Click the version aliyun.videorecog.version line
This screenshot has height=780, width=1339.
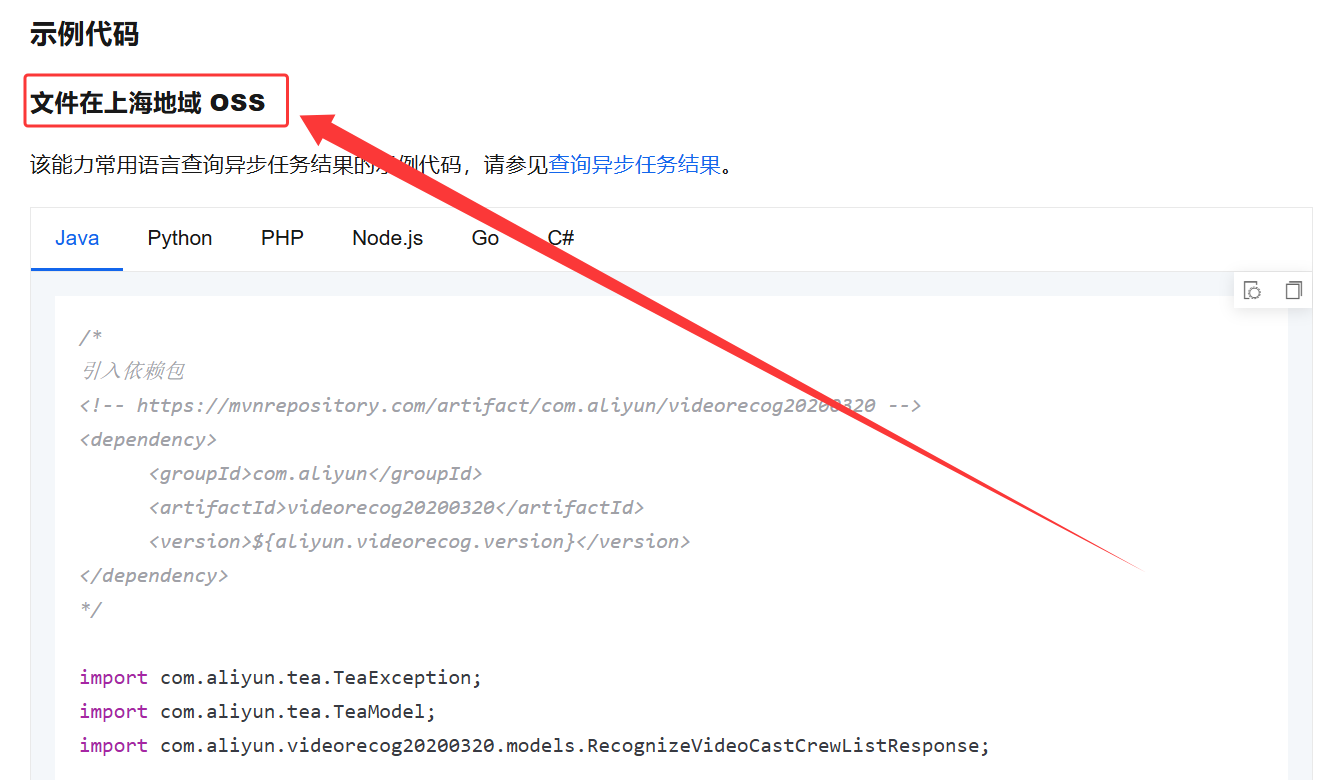point(419,541)
